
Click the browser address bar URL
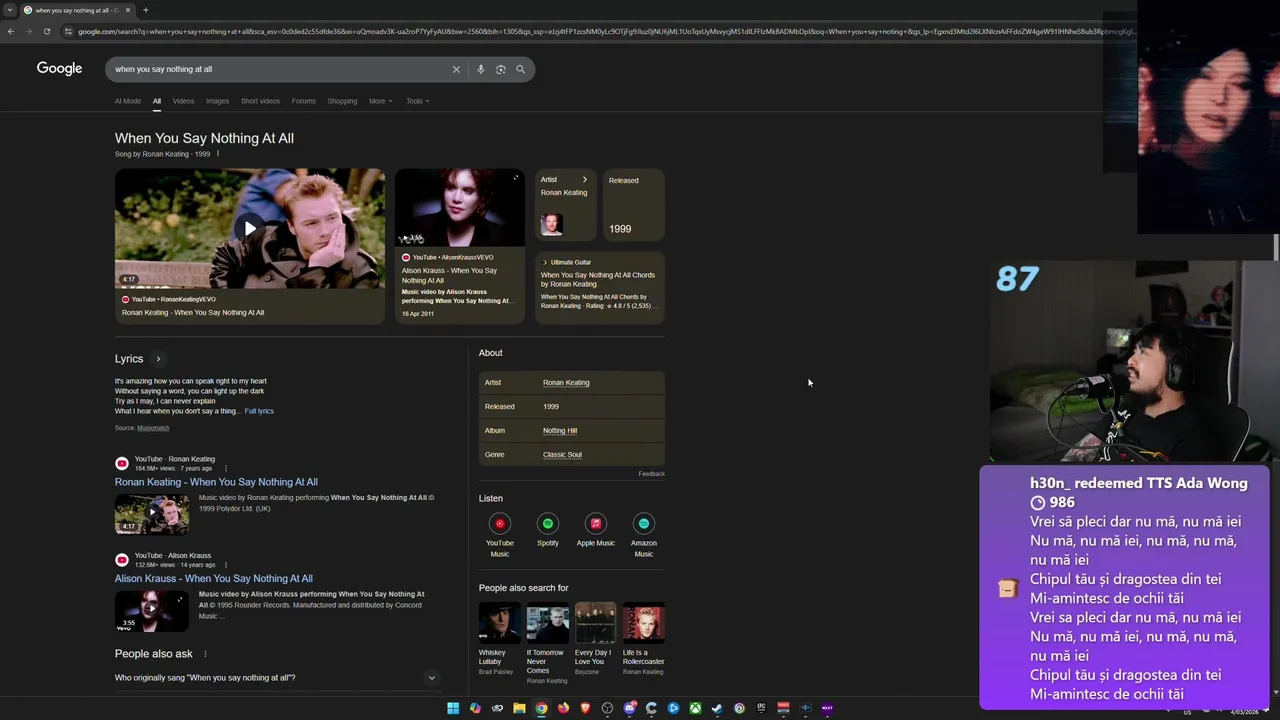(605, 31)
